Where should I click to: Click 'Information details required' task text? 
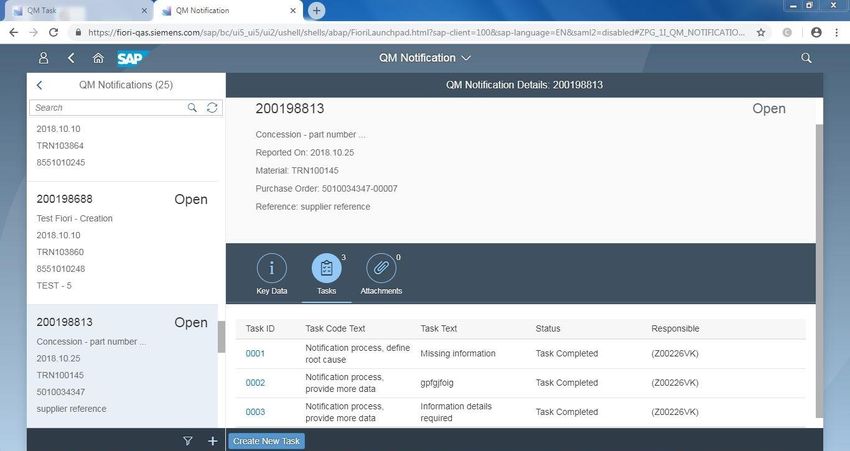[456, 412]
